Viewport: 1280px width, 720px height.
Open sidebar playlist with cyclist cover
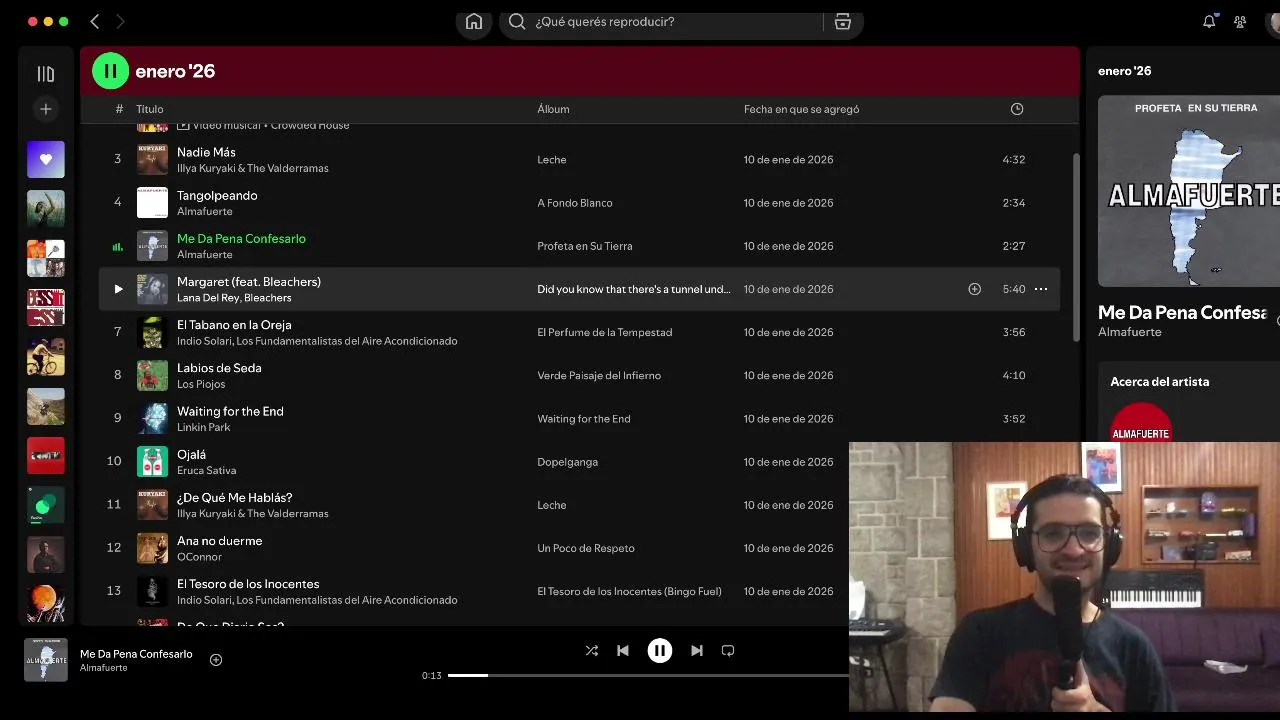[46, 357]
